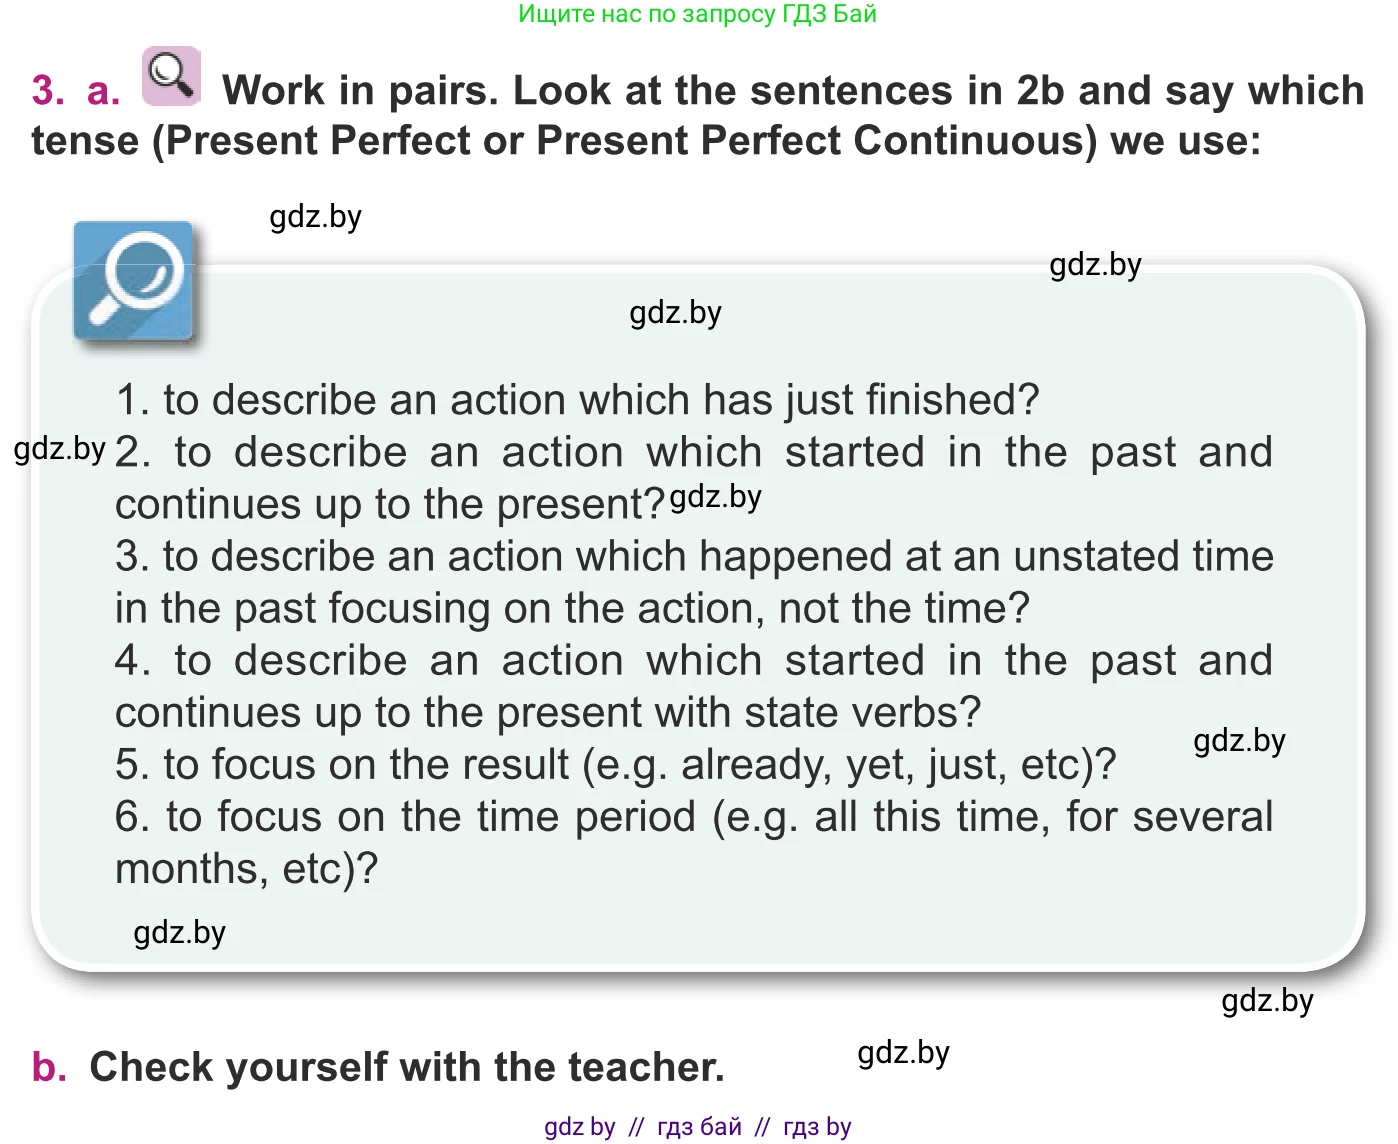Viewport: 1398px width, 1144px height.
Task: Click the large blue magnifying glass icon
Action: pyautogui.click(x=133, y=281)
